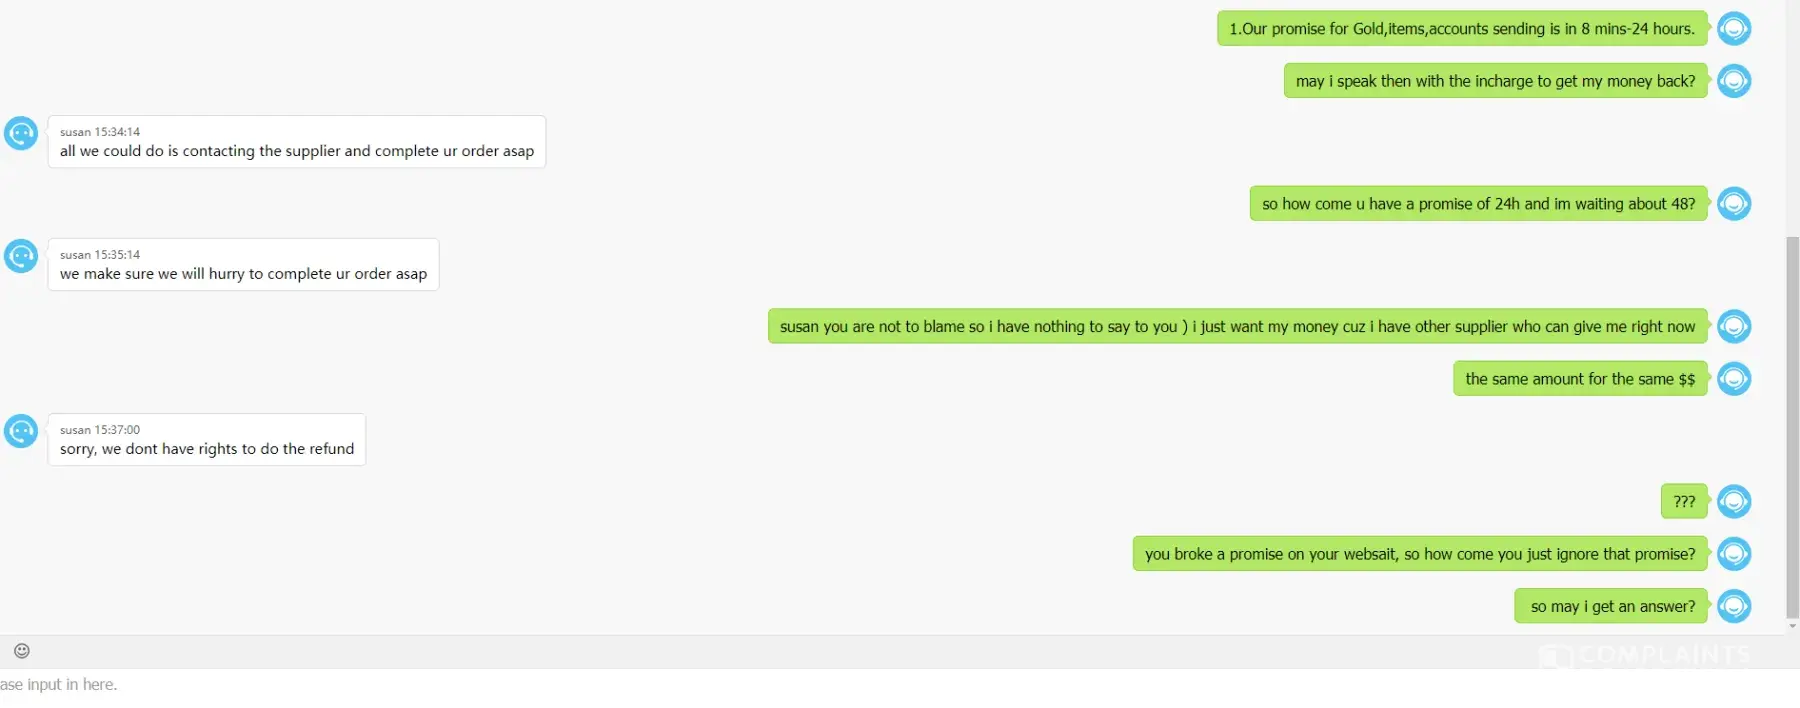1800x708 pixels.
Task: Click user avatar beside 'may i speak then' message
Action: point(1734,81)
